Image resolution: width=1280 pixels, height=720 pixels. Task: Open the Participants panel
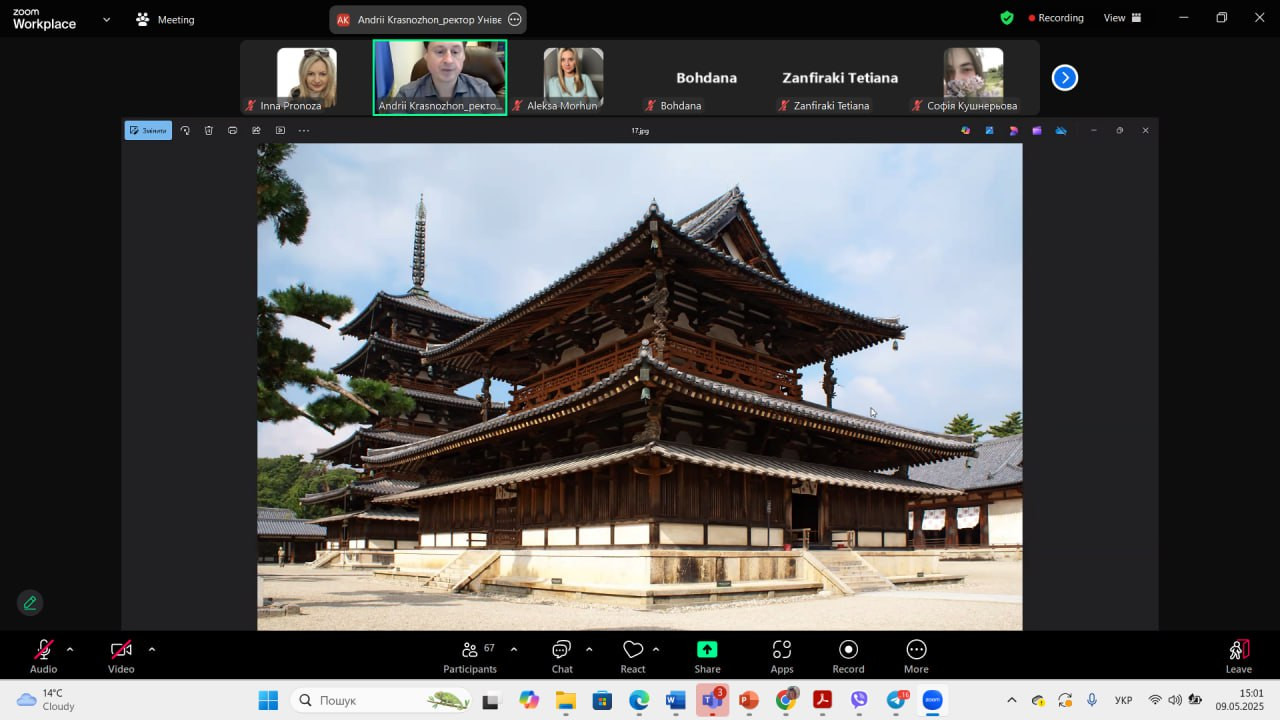pos(470,655)
